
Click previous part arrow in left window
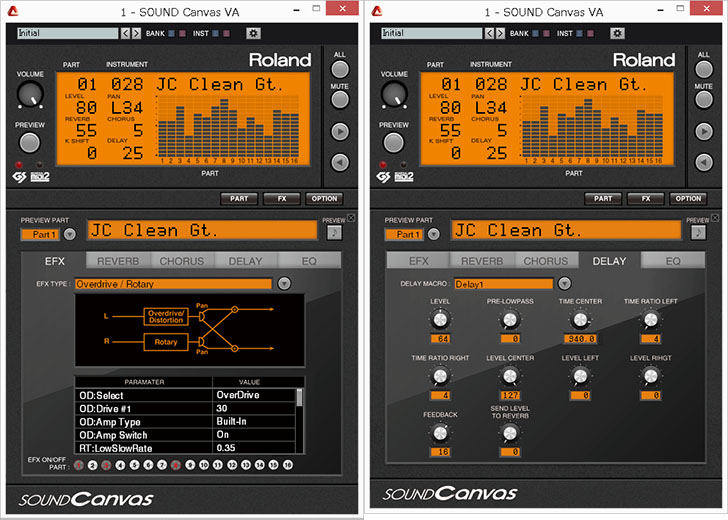[x=340, y=162]
